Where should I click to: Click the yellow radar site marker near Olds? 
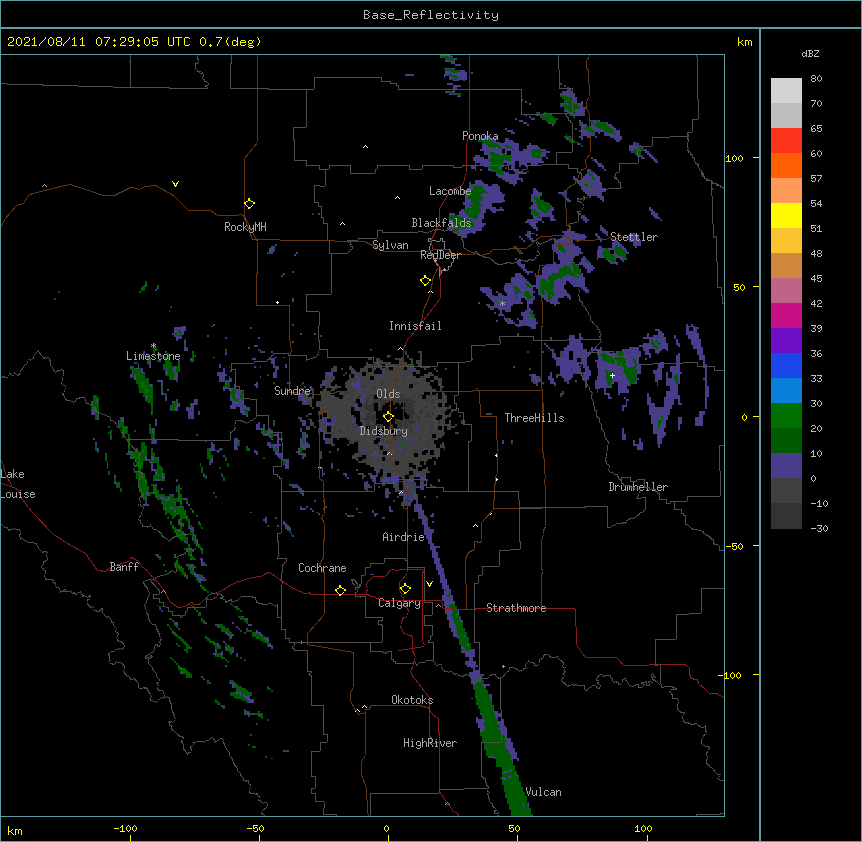(389, 417)
